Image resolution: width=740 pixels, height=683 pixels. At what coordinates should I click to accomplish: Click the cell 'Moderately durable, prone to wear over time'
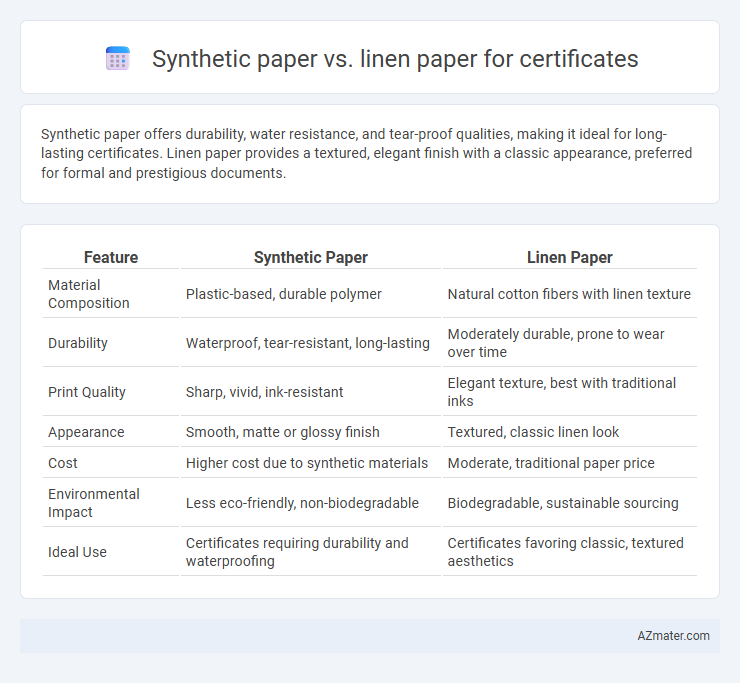[x=556, y=343]
